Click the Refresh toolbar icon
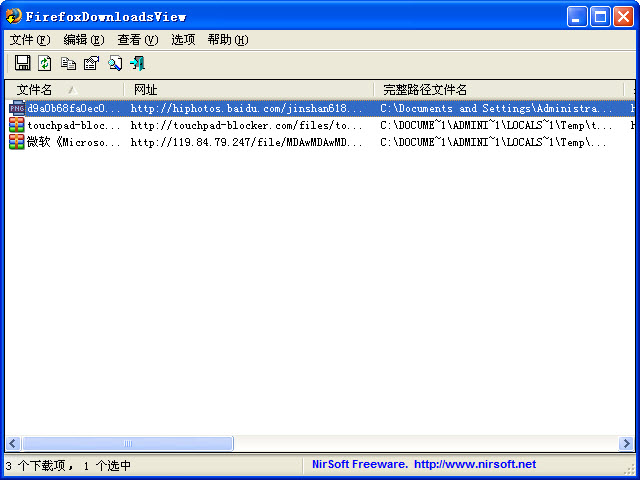Viewport: 640px width, 480px height. [45, 63]
